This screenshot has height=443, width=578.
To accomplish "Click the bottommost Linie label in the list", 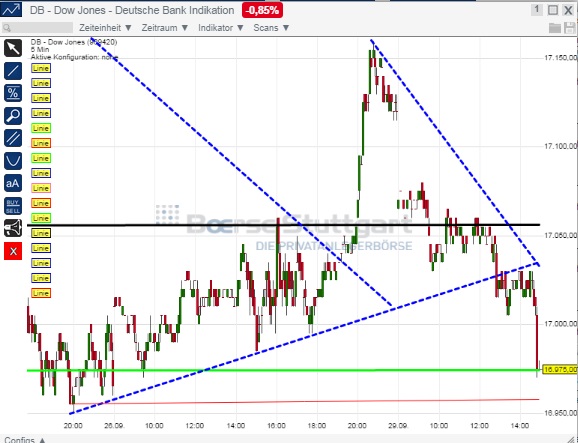I will pos(41,293).
